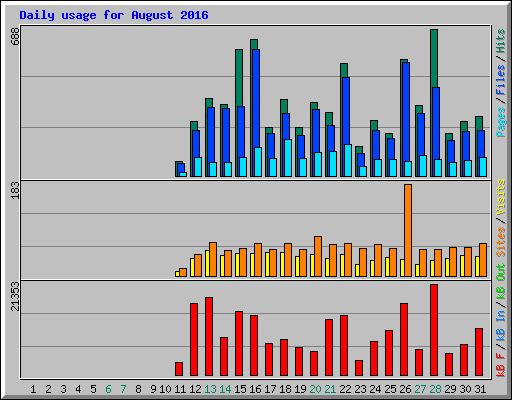Click the red kB bar for day 13
The height and width of the screenshot is (400, 512).
pyautogui.click(x=209, y=337)
